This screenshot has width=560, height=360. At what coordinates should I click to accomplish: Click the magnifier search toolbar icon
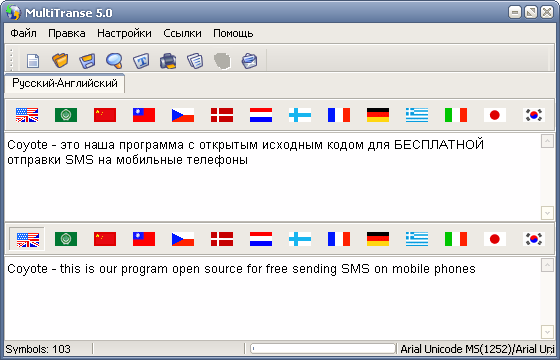[114, 61]
